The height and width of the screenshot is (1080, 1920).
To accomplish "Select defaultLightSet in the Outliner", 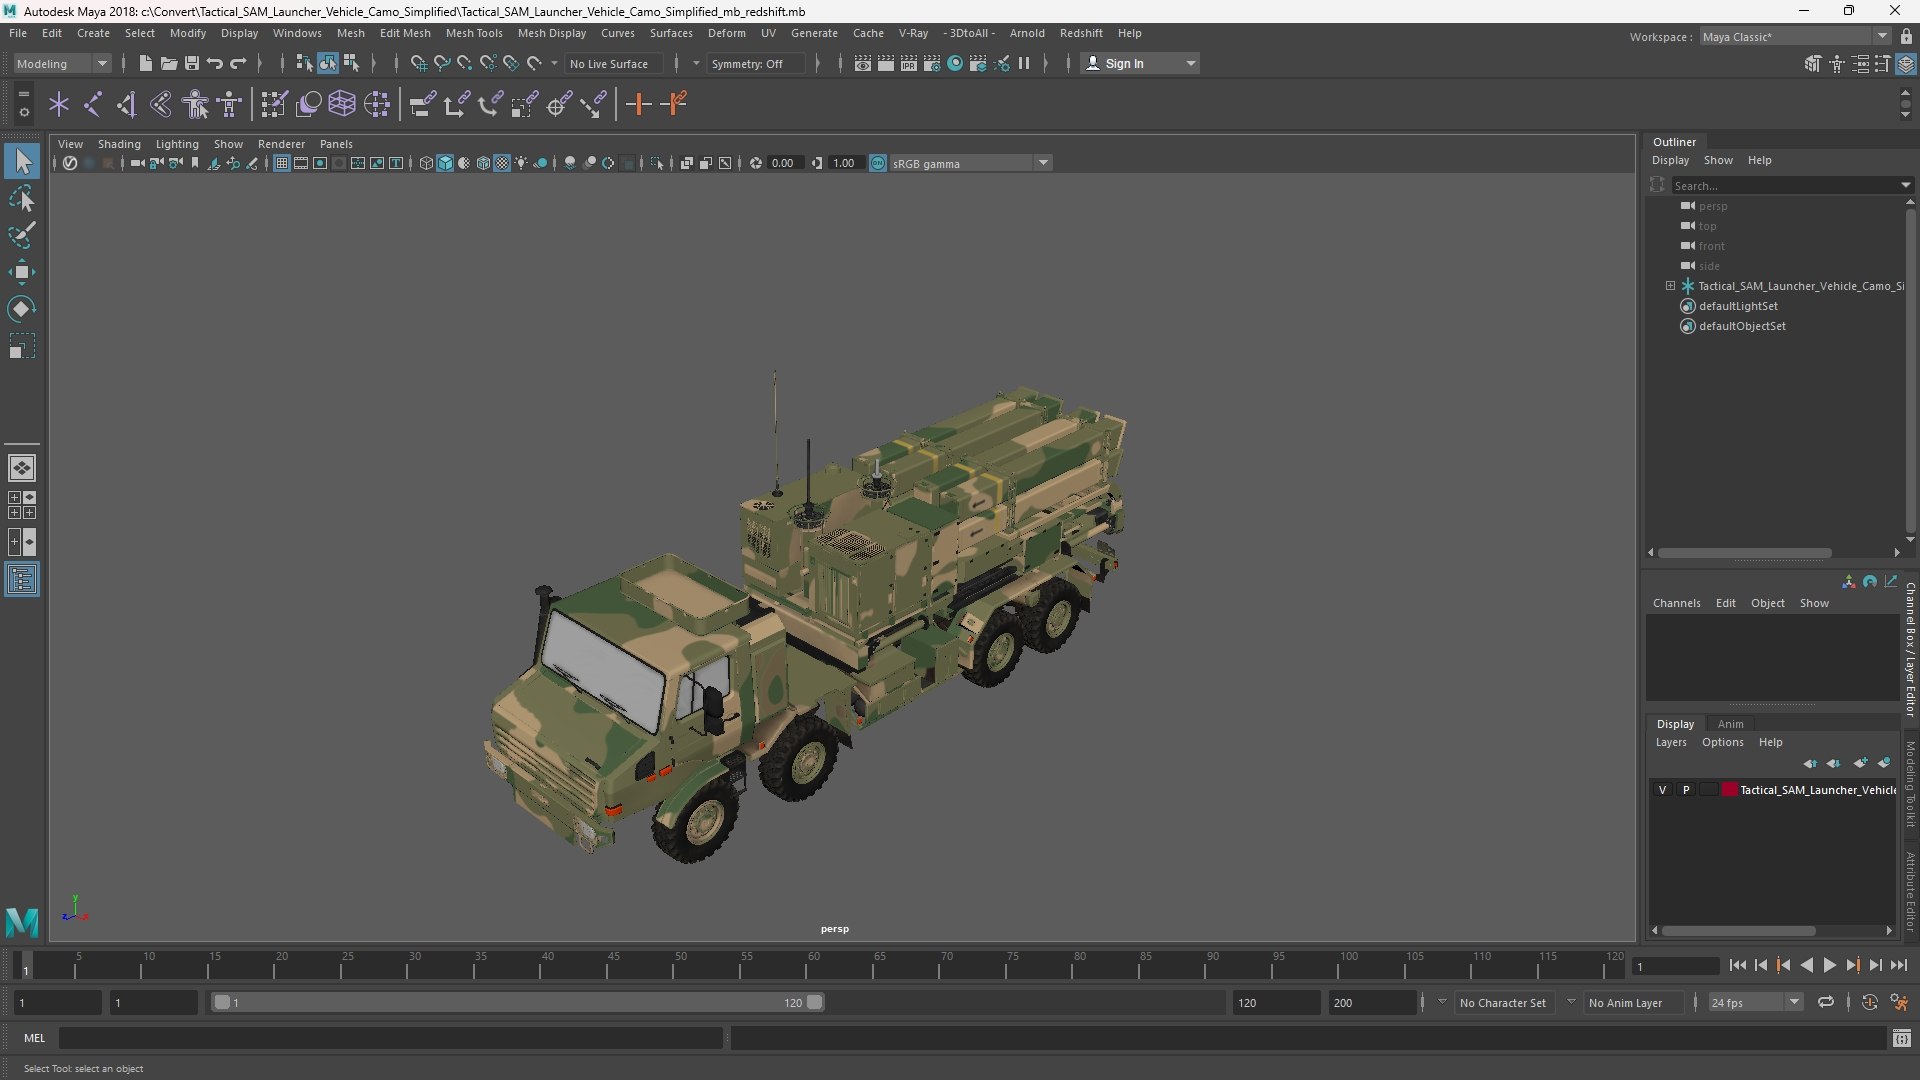I will [x=1738, y=306].
